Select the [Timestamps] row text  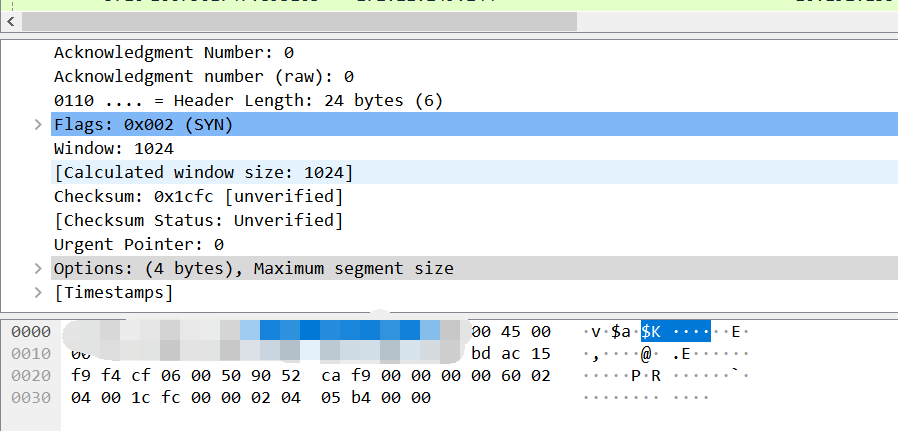pyautogui.click(x=113, y=293)
